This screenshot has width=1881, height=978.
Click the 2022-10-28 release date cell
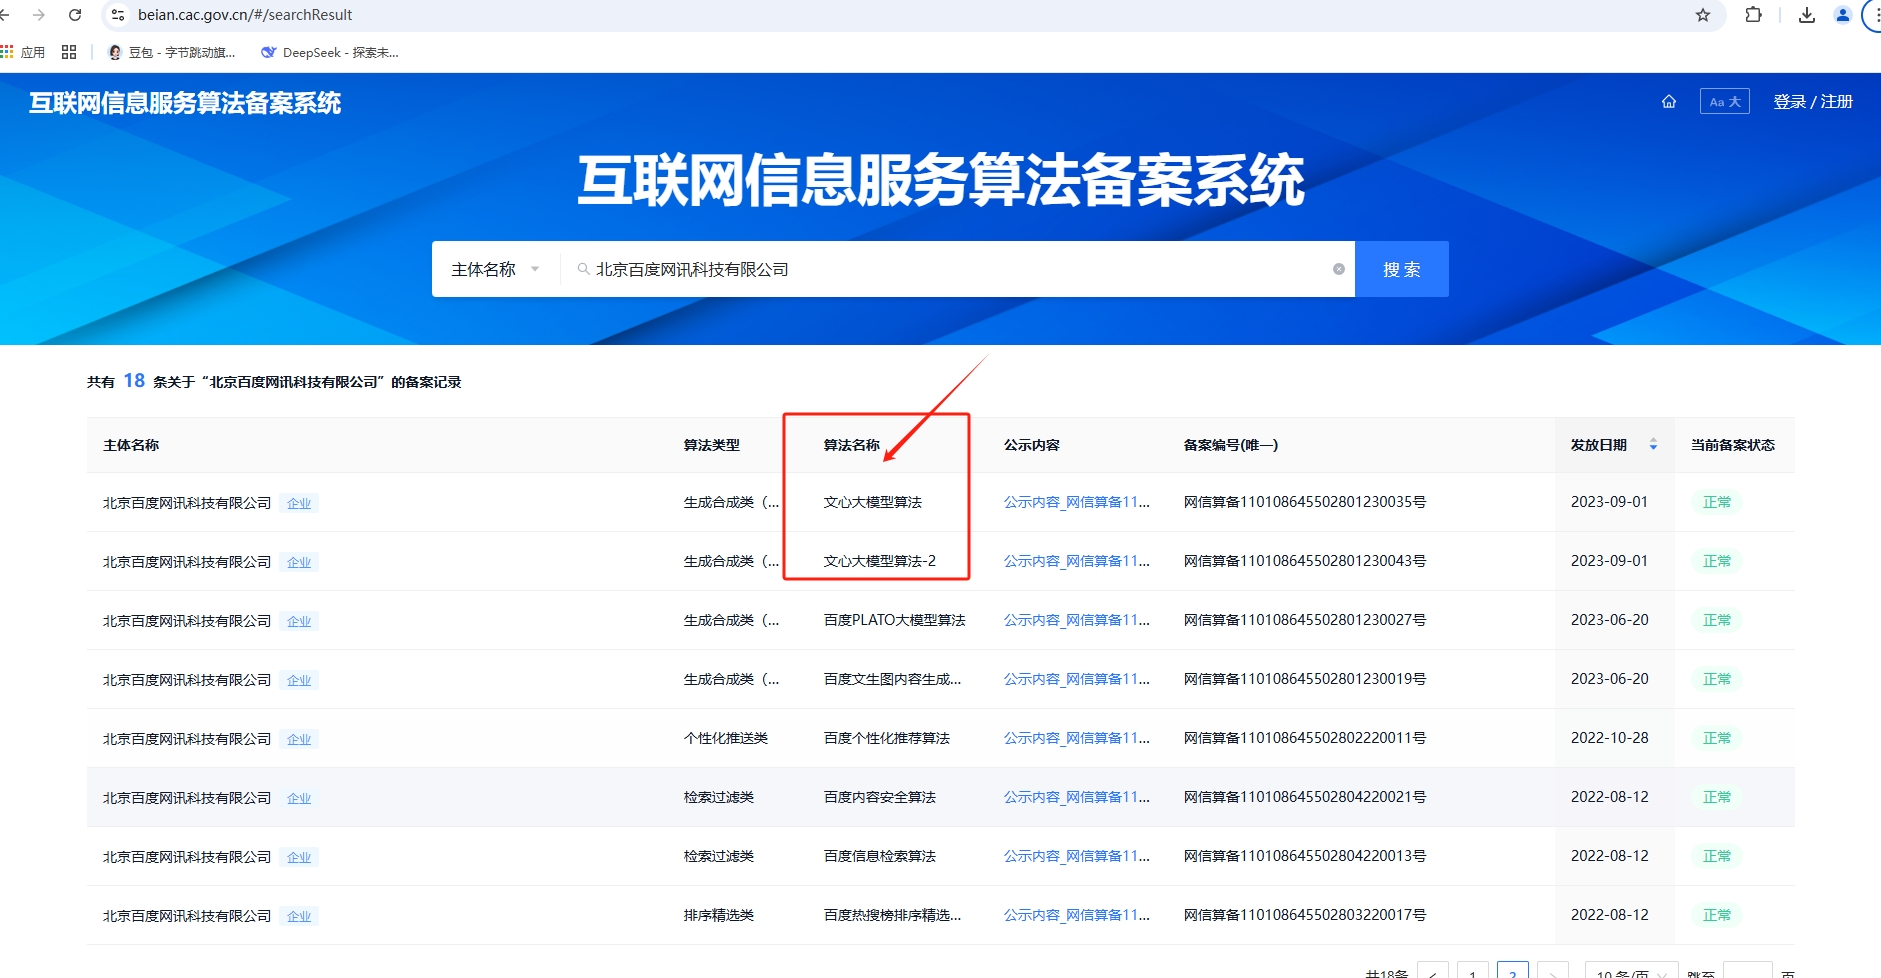[1610, 738]
